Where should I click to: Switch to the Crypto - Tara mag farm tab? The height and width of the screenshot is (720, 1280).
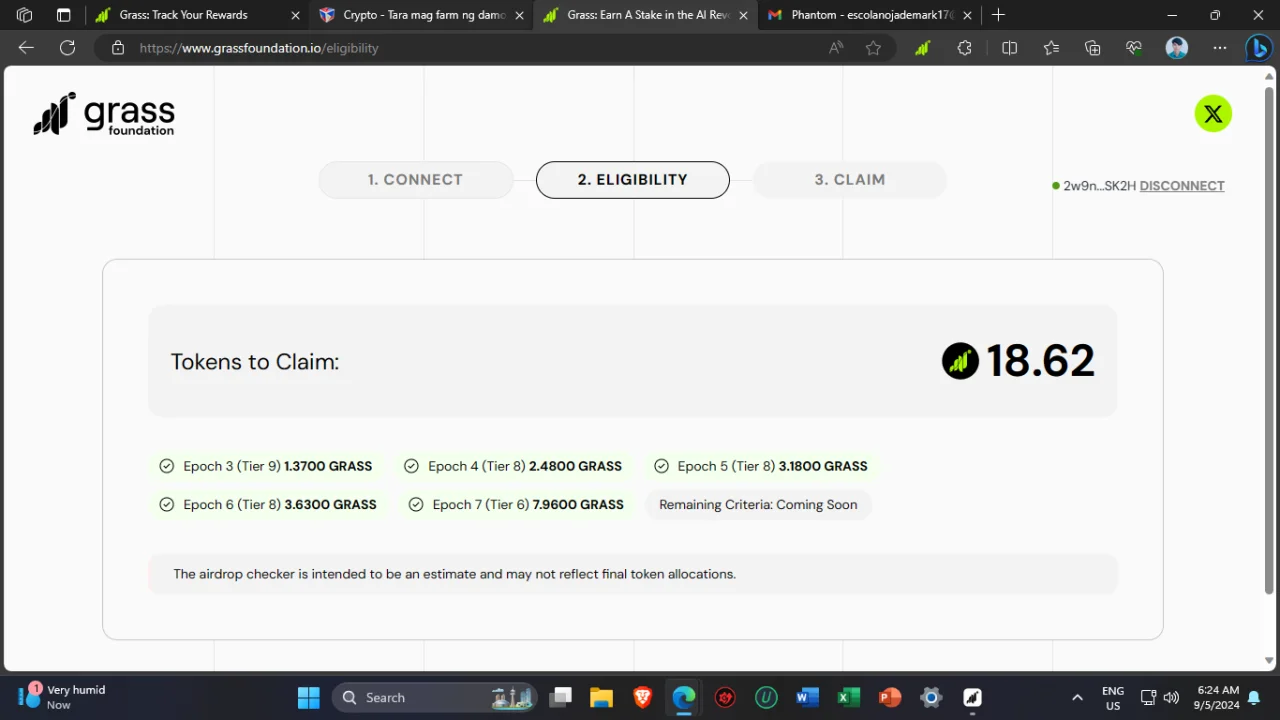click(x=421, y=15)
